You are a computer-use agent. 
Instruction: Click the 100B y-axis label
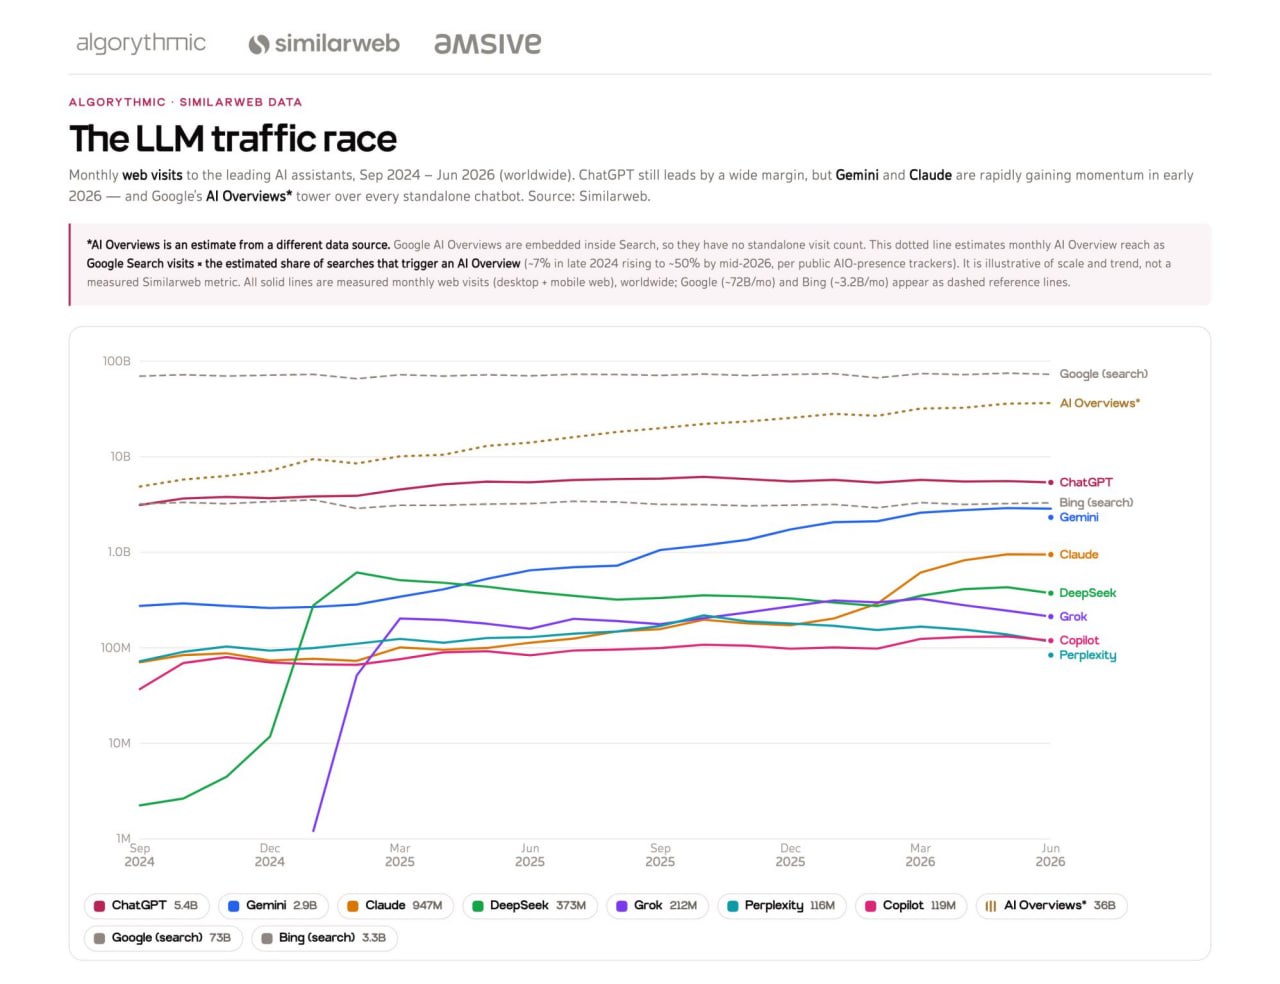coord(116,361)
